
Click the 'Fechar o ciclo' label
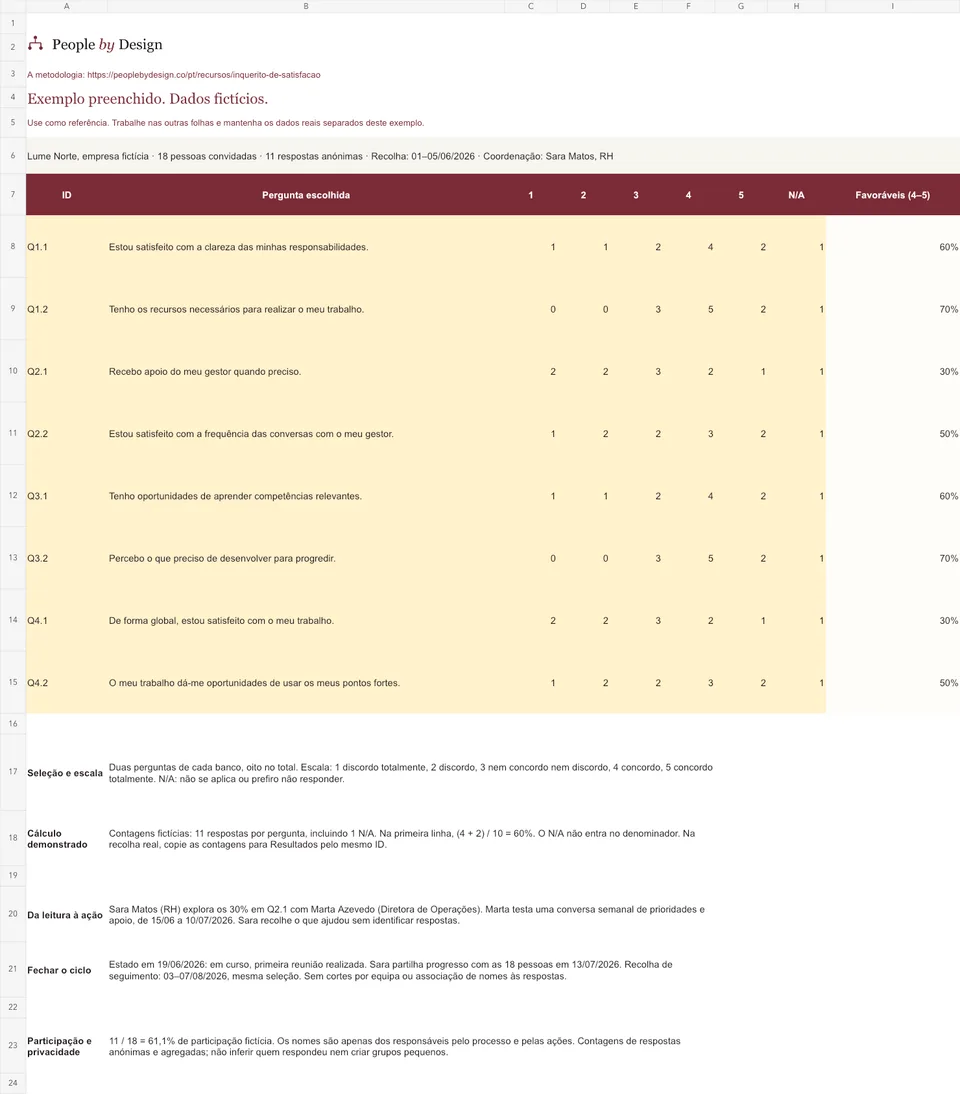(59, 970)
